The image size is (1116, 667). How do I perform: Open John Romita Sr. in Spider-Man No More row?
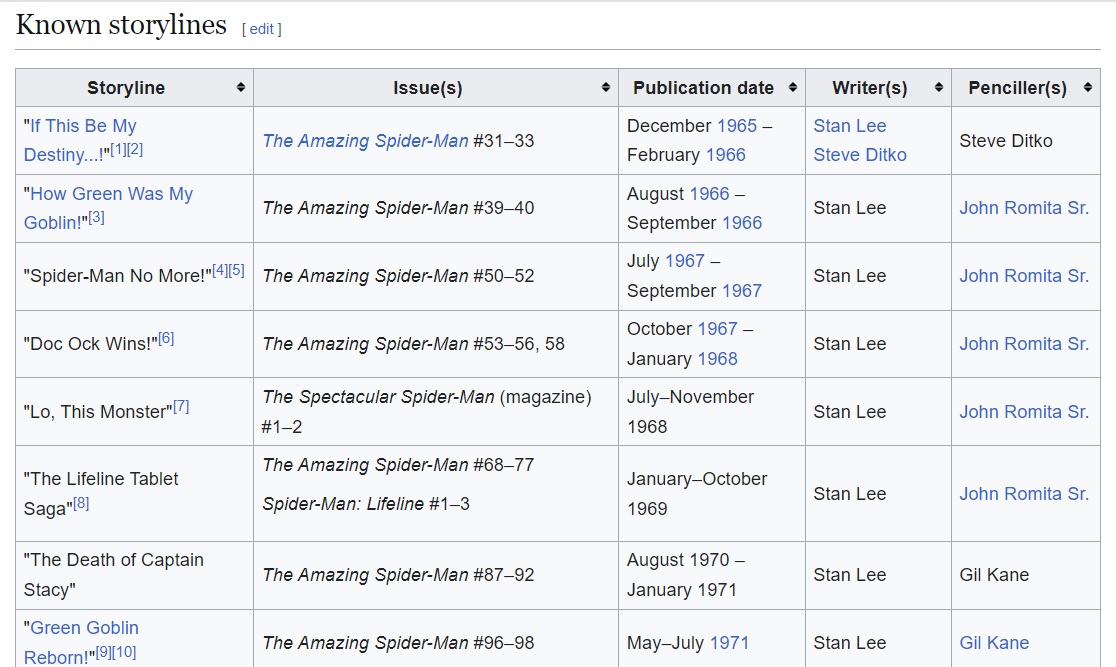pyautogui.click(x=1024, y=276)
